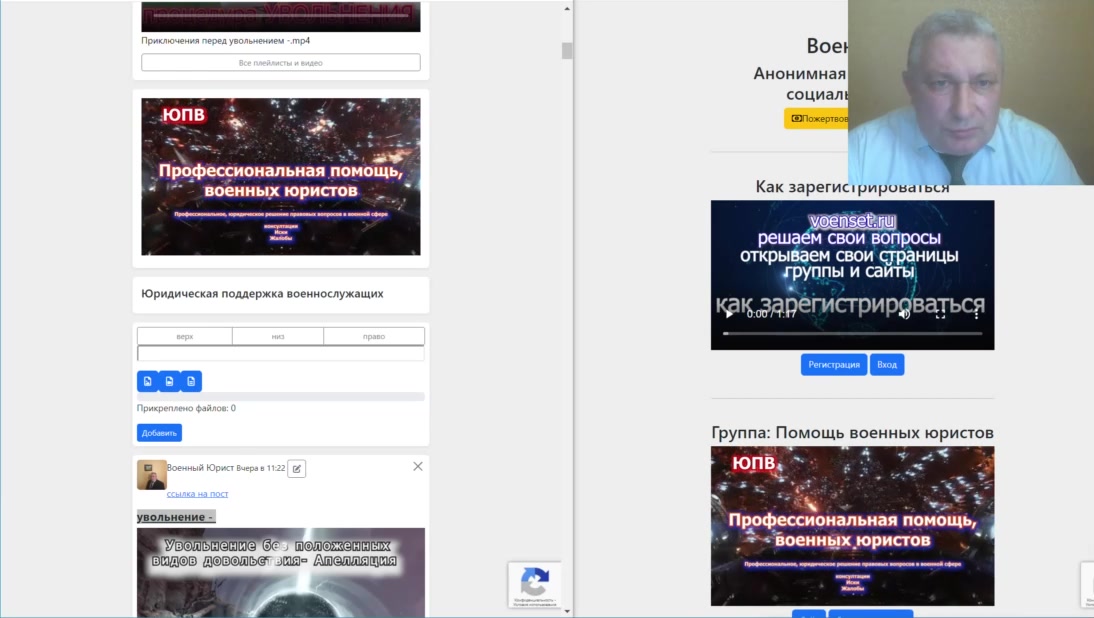The width and height of the screenshot is (1094, 618).
Task: Click the 'Все плейлисты и видео' button
Action: (281, 63)
